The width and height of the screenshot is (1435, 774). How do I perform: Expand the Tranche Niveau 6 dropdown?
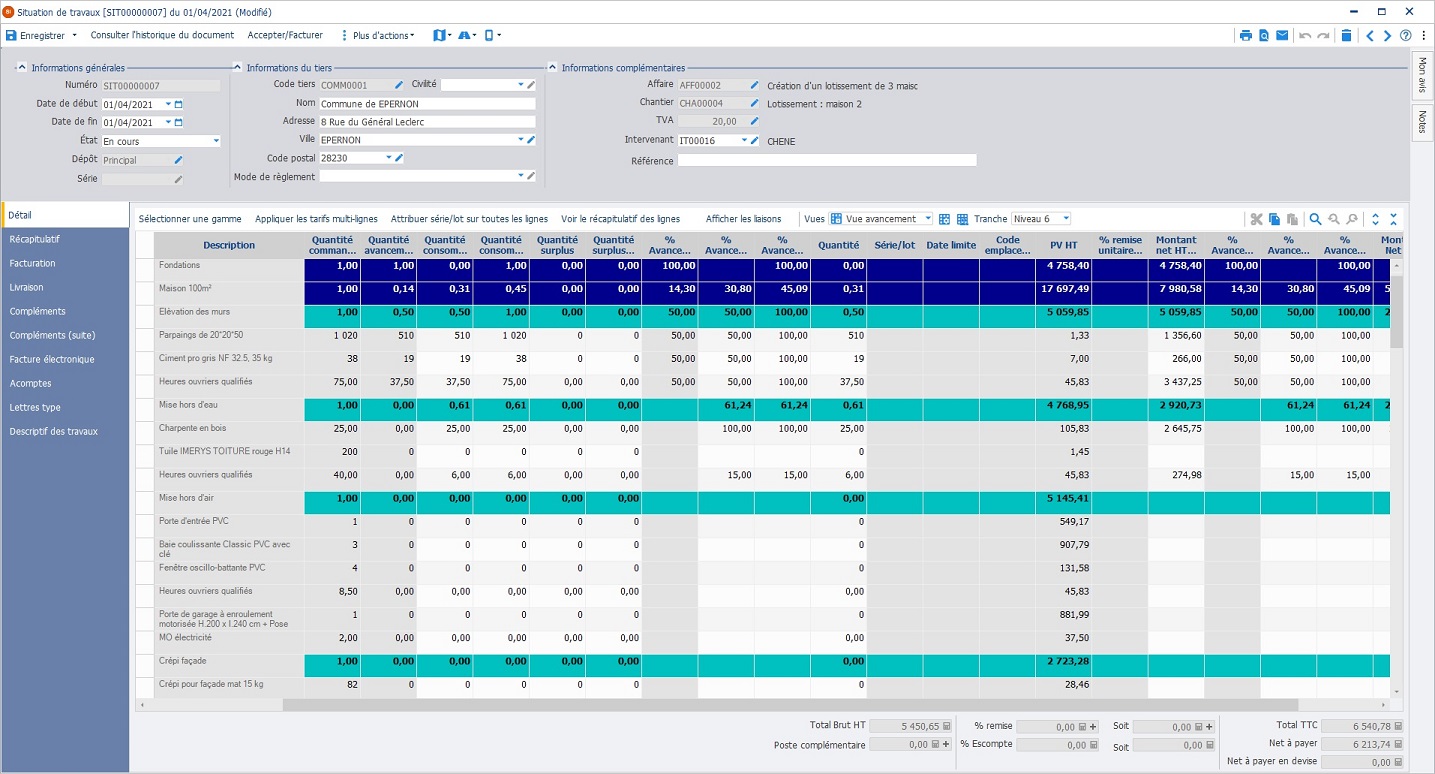point(1066,218)
